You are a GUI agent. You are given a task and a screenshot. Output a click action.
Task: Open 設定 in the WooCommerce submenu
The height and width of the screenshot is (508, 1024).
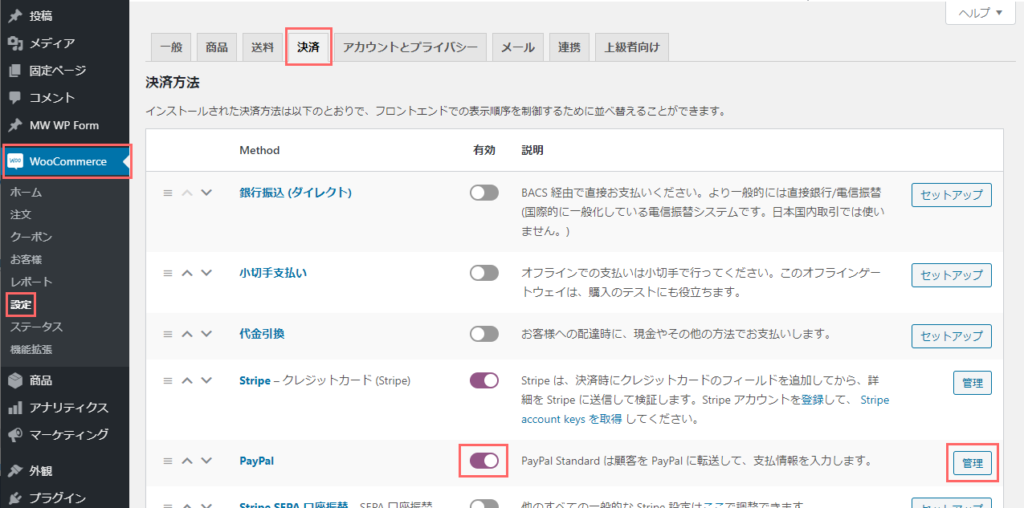pos(21,304)
